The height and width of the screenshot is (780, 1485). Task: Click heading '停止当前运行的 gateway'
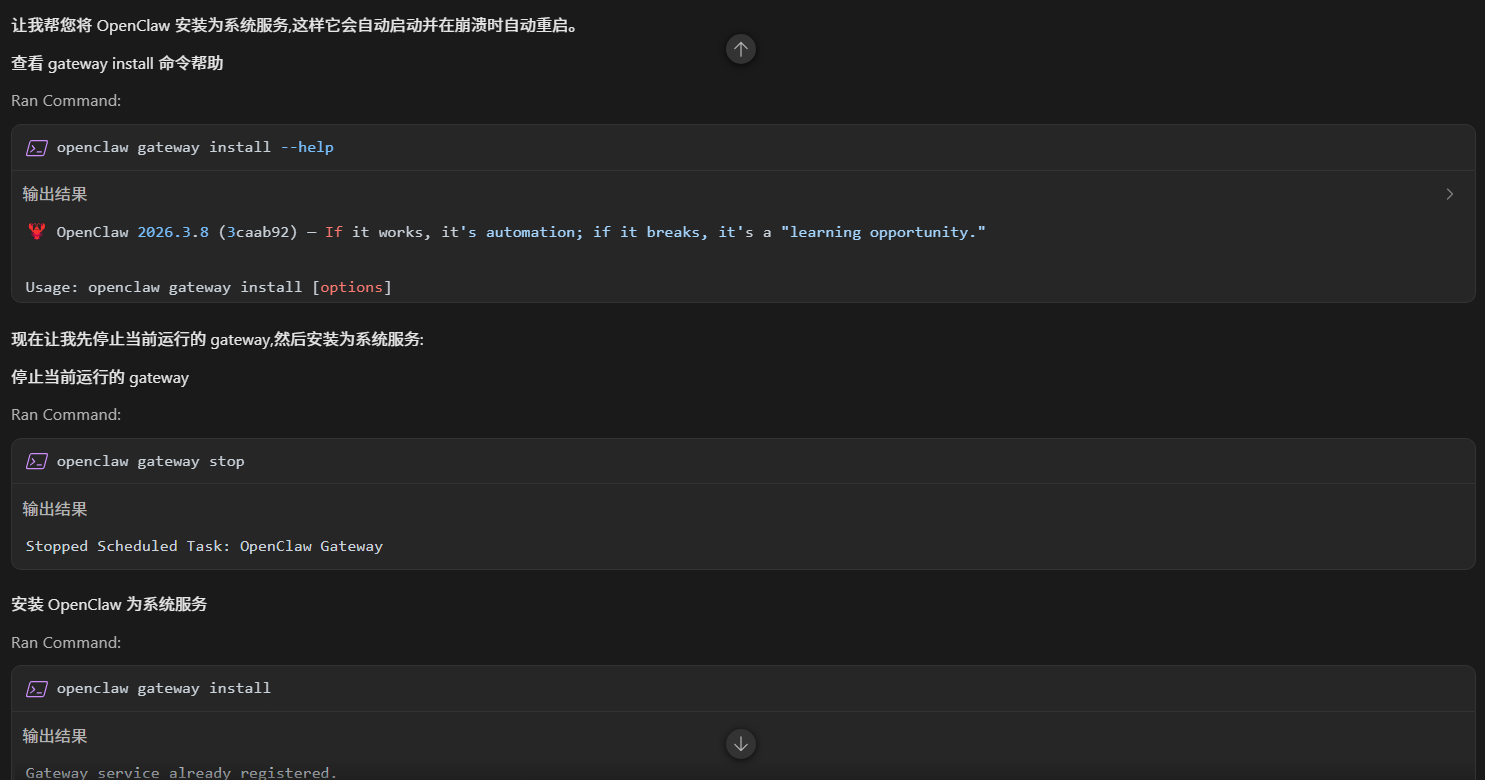[x=100, y=378]
